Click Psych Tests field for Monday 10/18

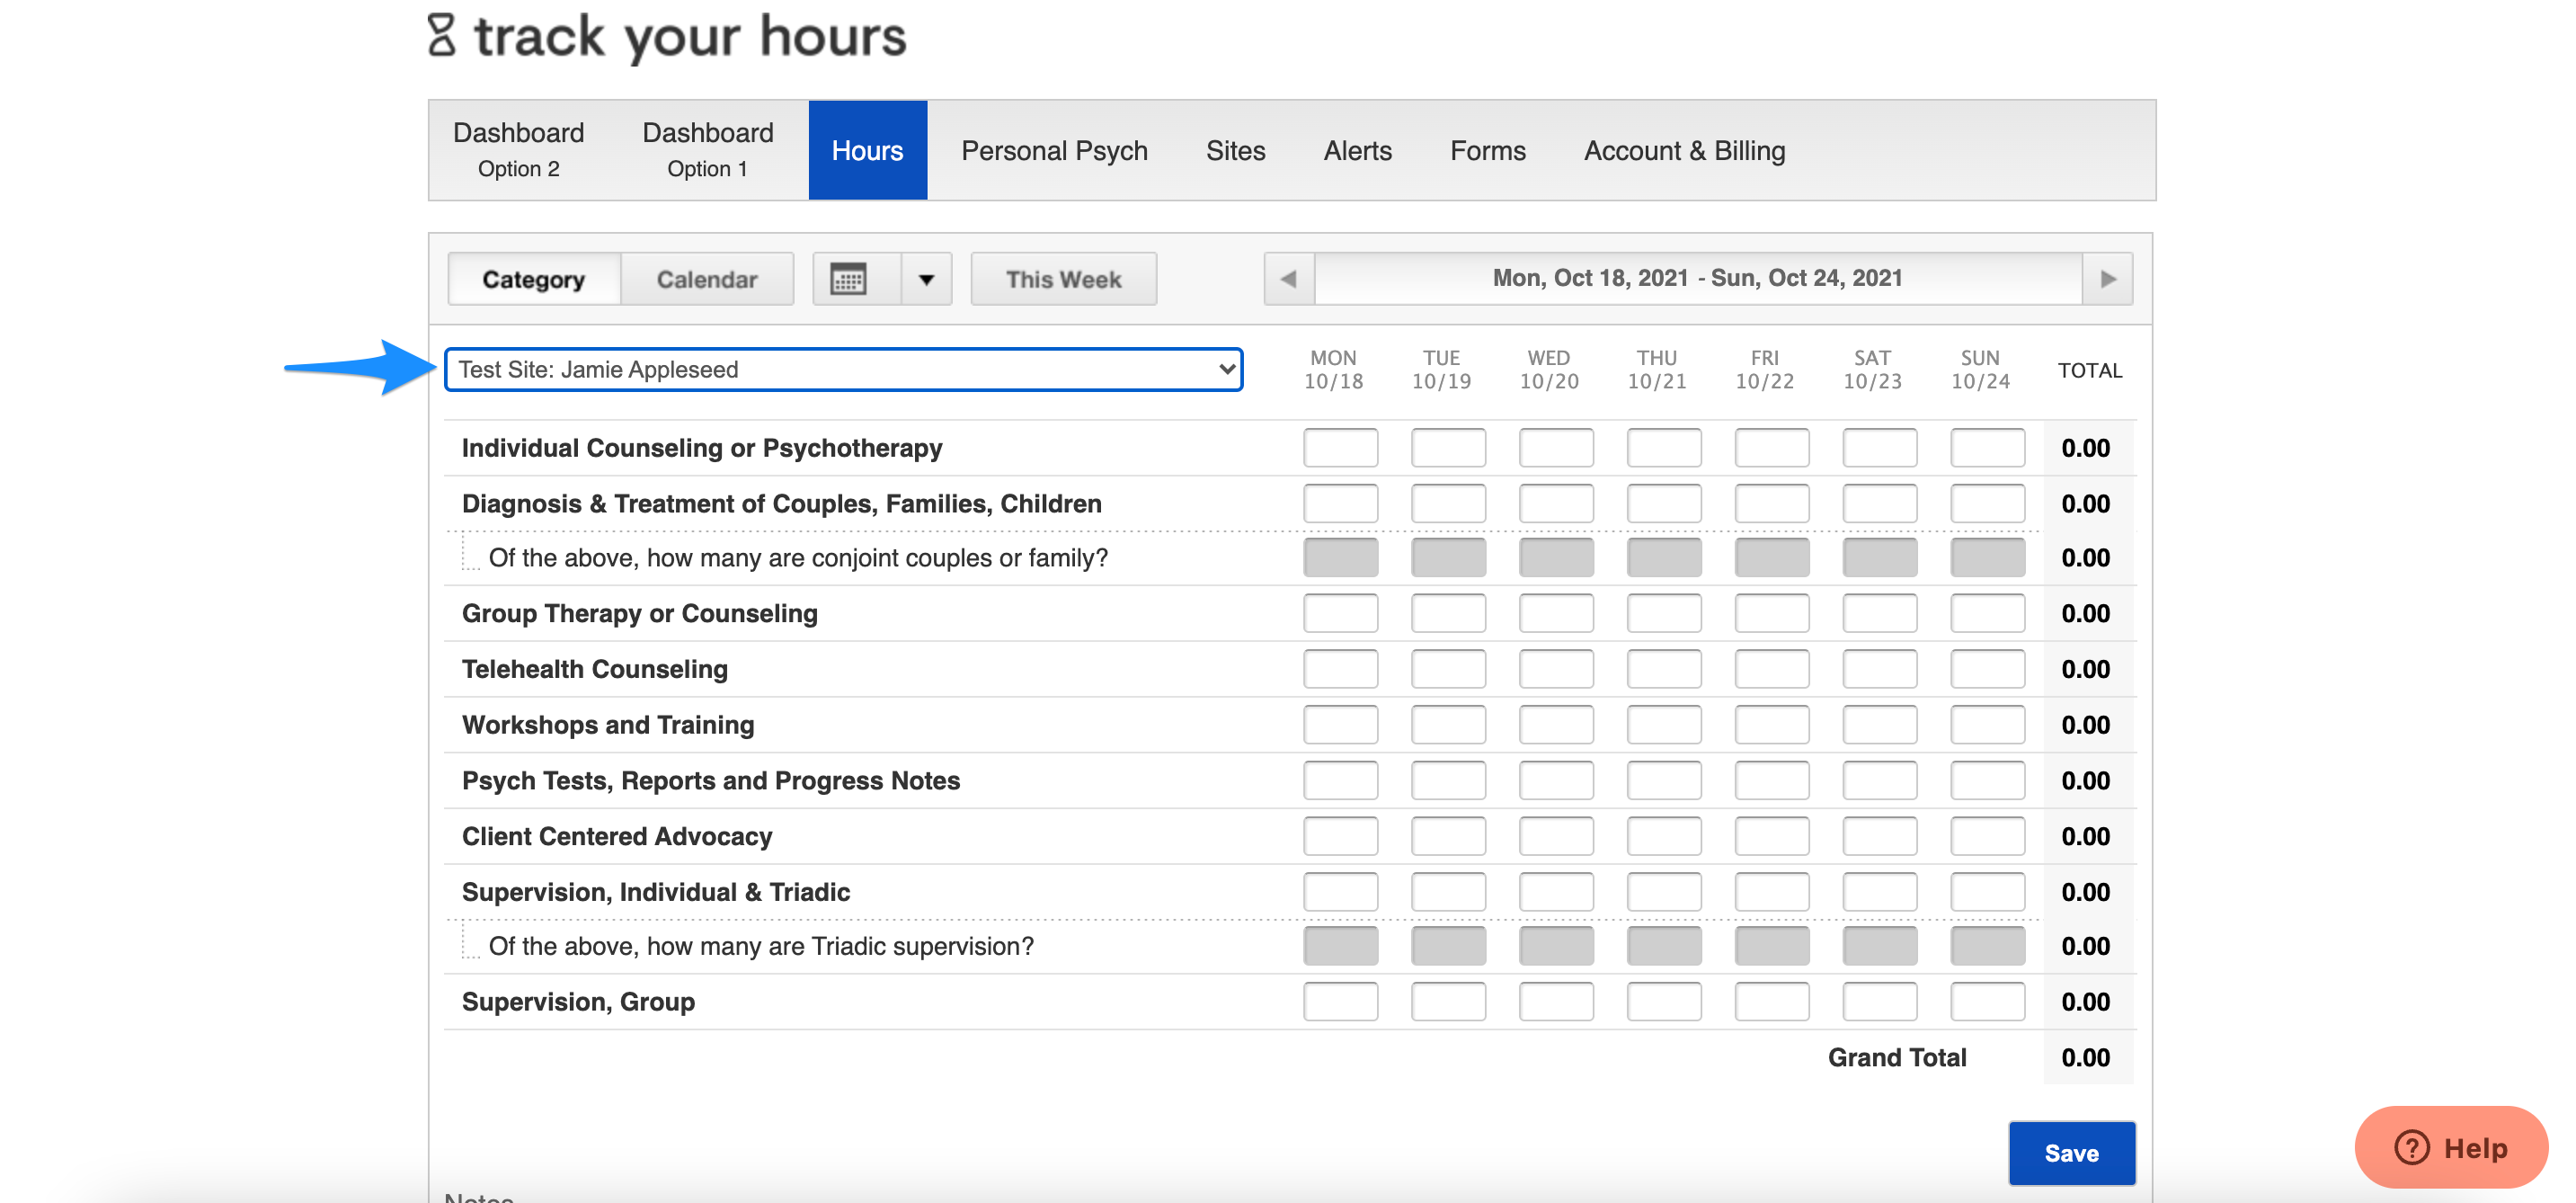1341,781
